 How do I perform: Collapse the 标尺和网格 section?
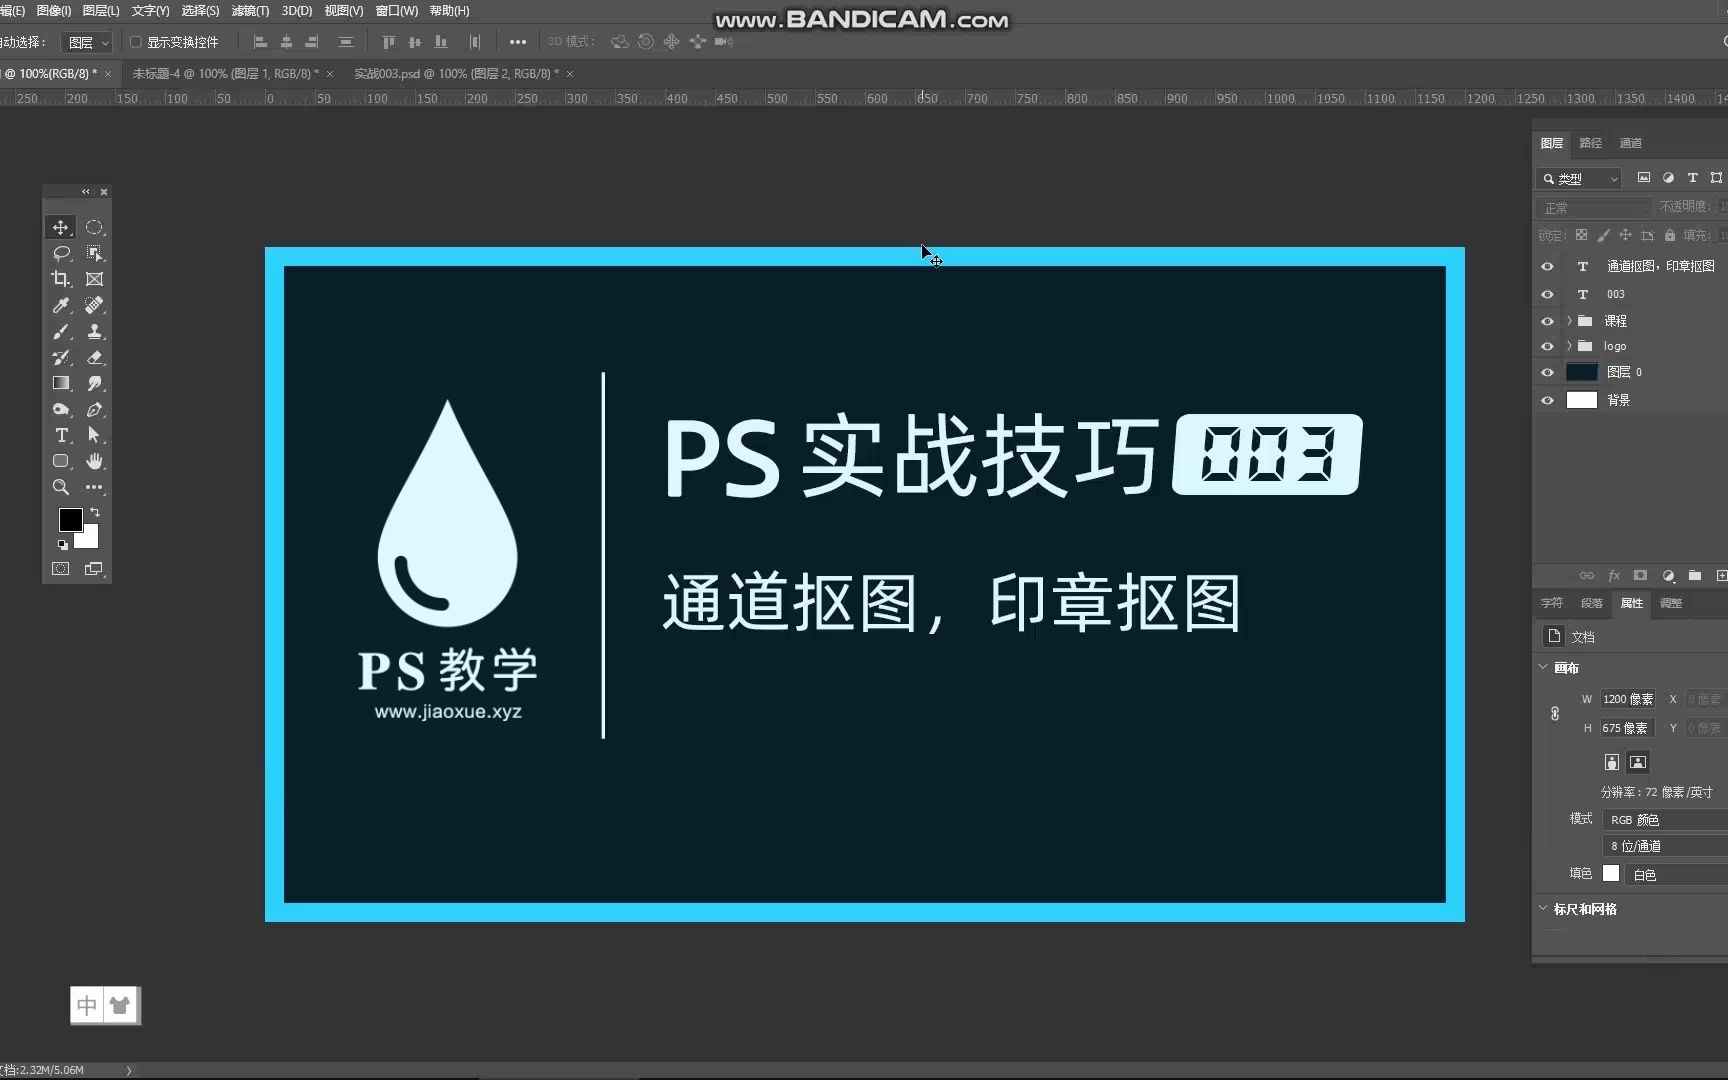[x=1543, y=908]
